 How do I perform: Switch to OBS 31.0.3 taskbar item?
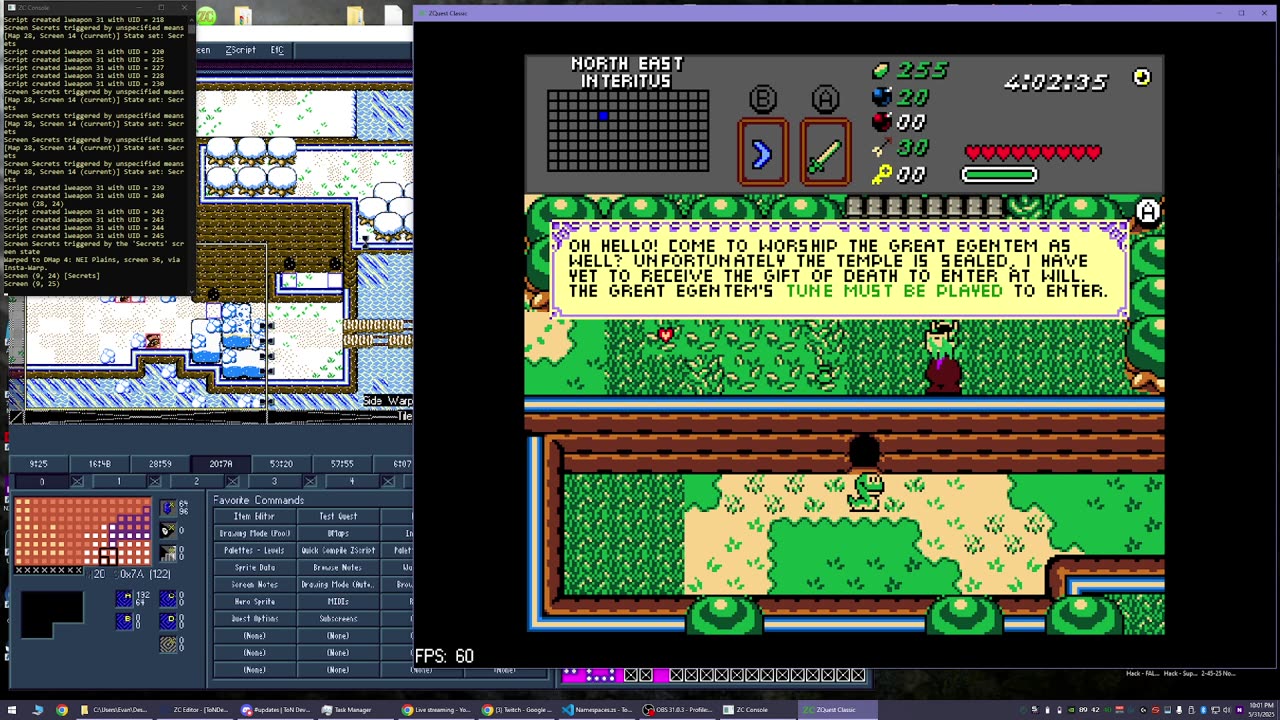(679, 710)
